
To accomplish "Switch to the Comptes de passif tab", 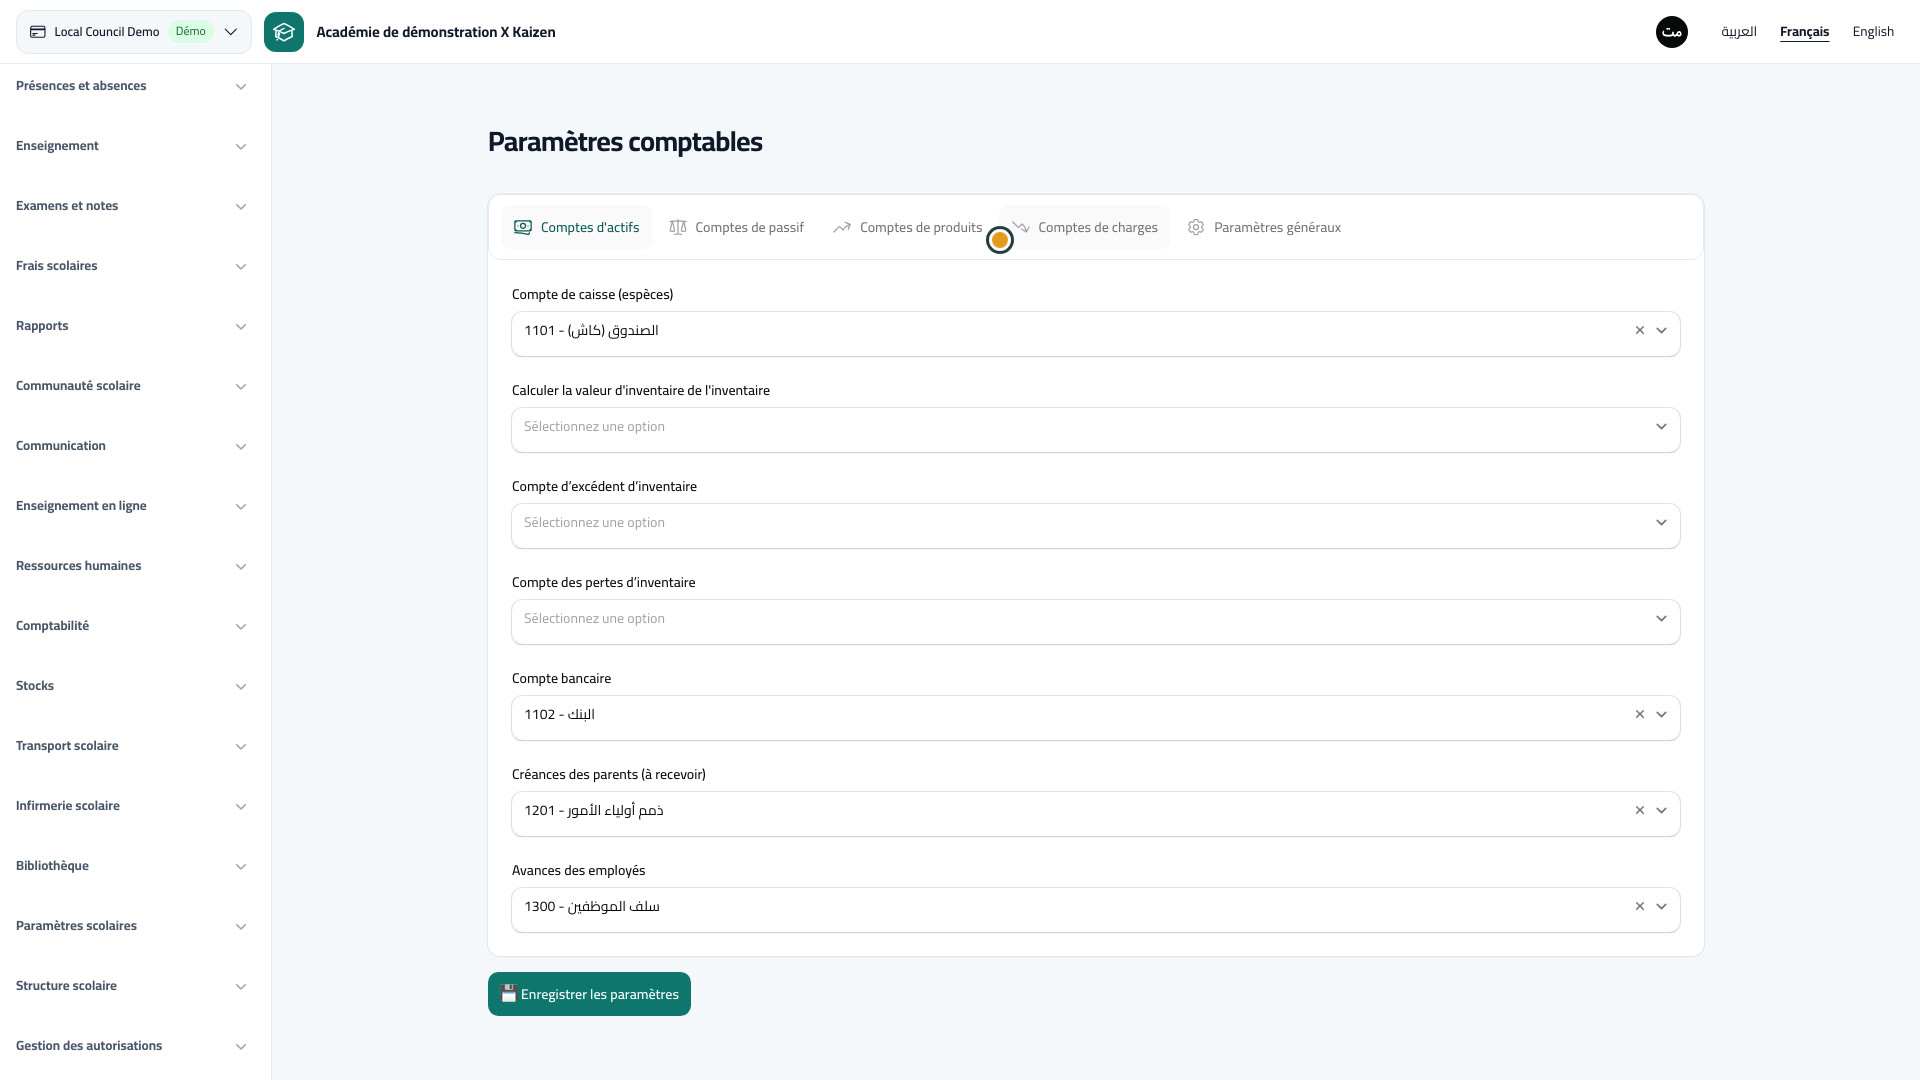I will 736,227.
